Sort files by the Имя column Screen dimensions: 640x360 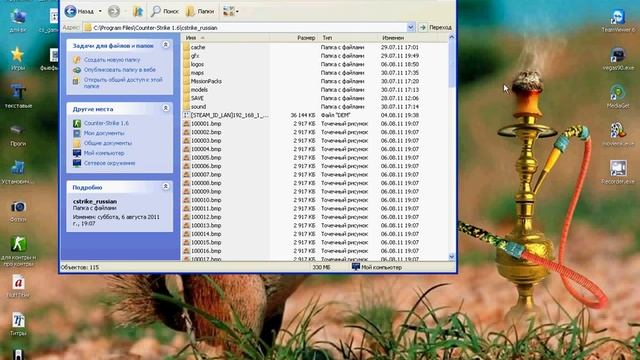[226, 38]
